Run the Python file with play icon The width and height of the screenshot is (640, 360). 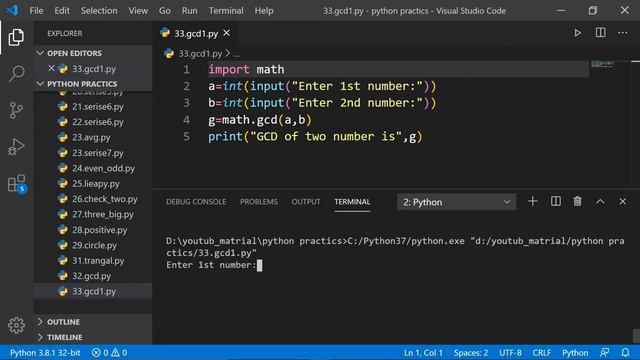click(x=578, y=33)
